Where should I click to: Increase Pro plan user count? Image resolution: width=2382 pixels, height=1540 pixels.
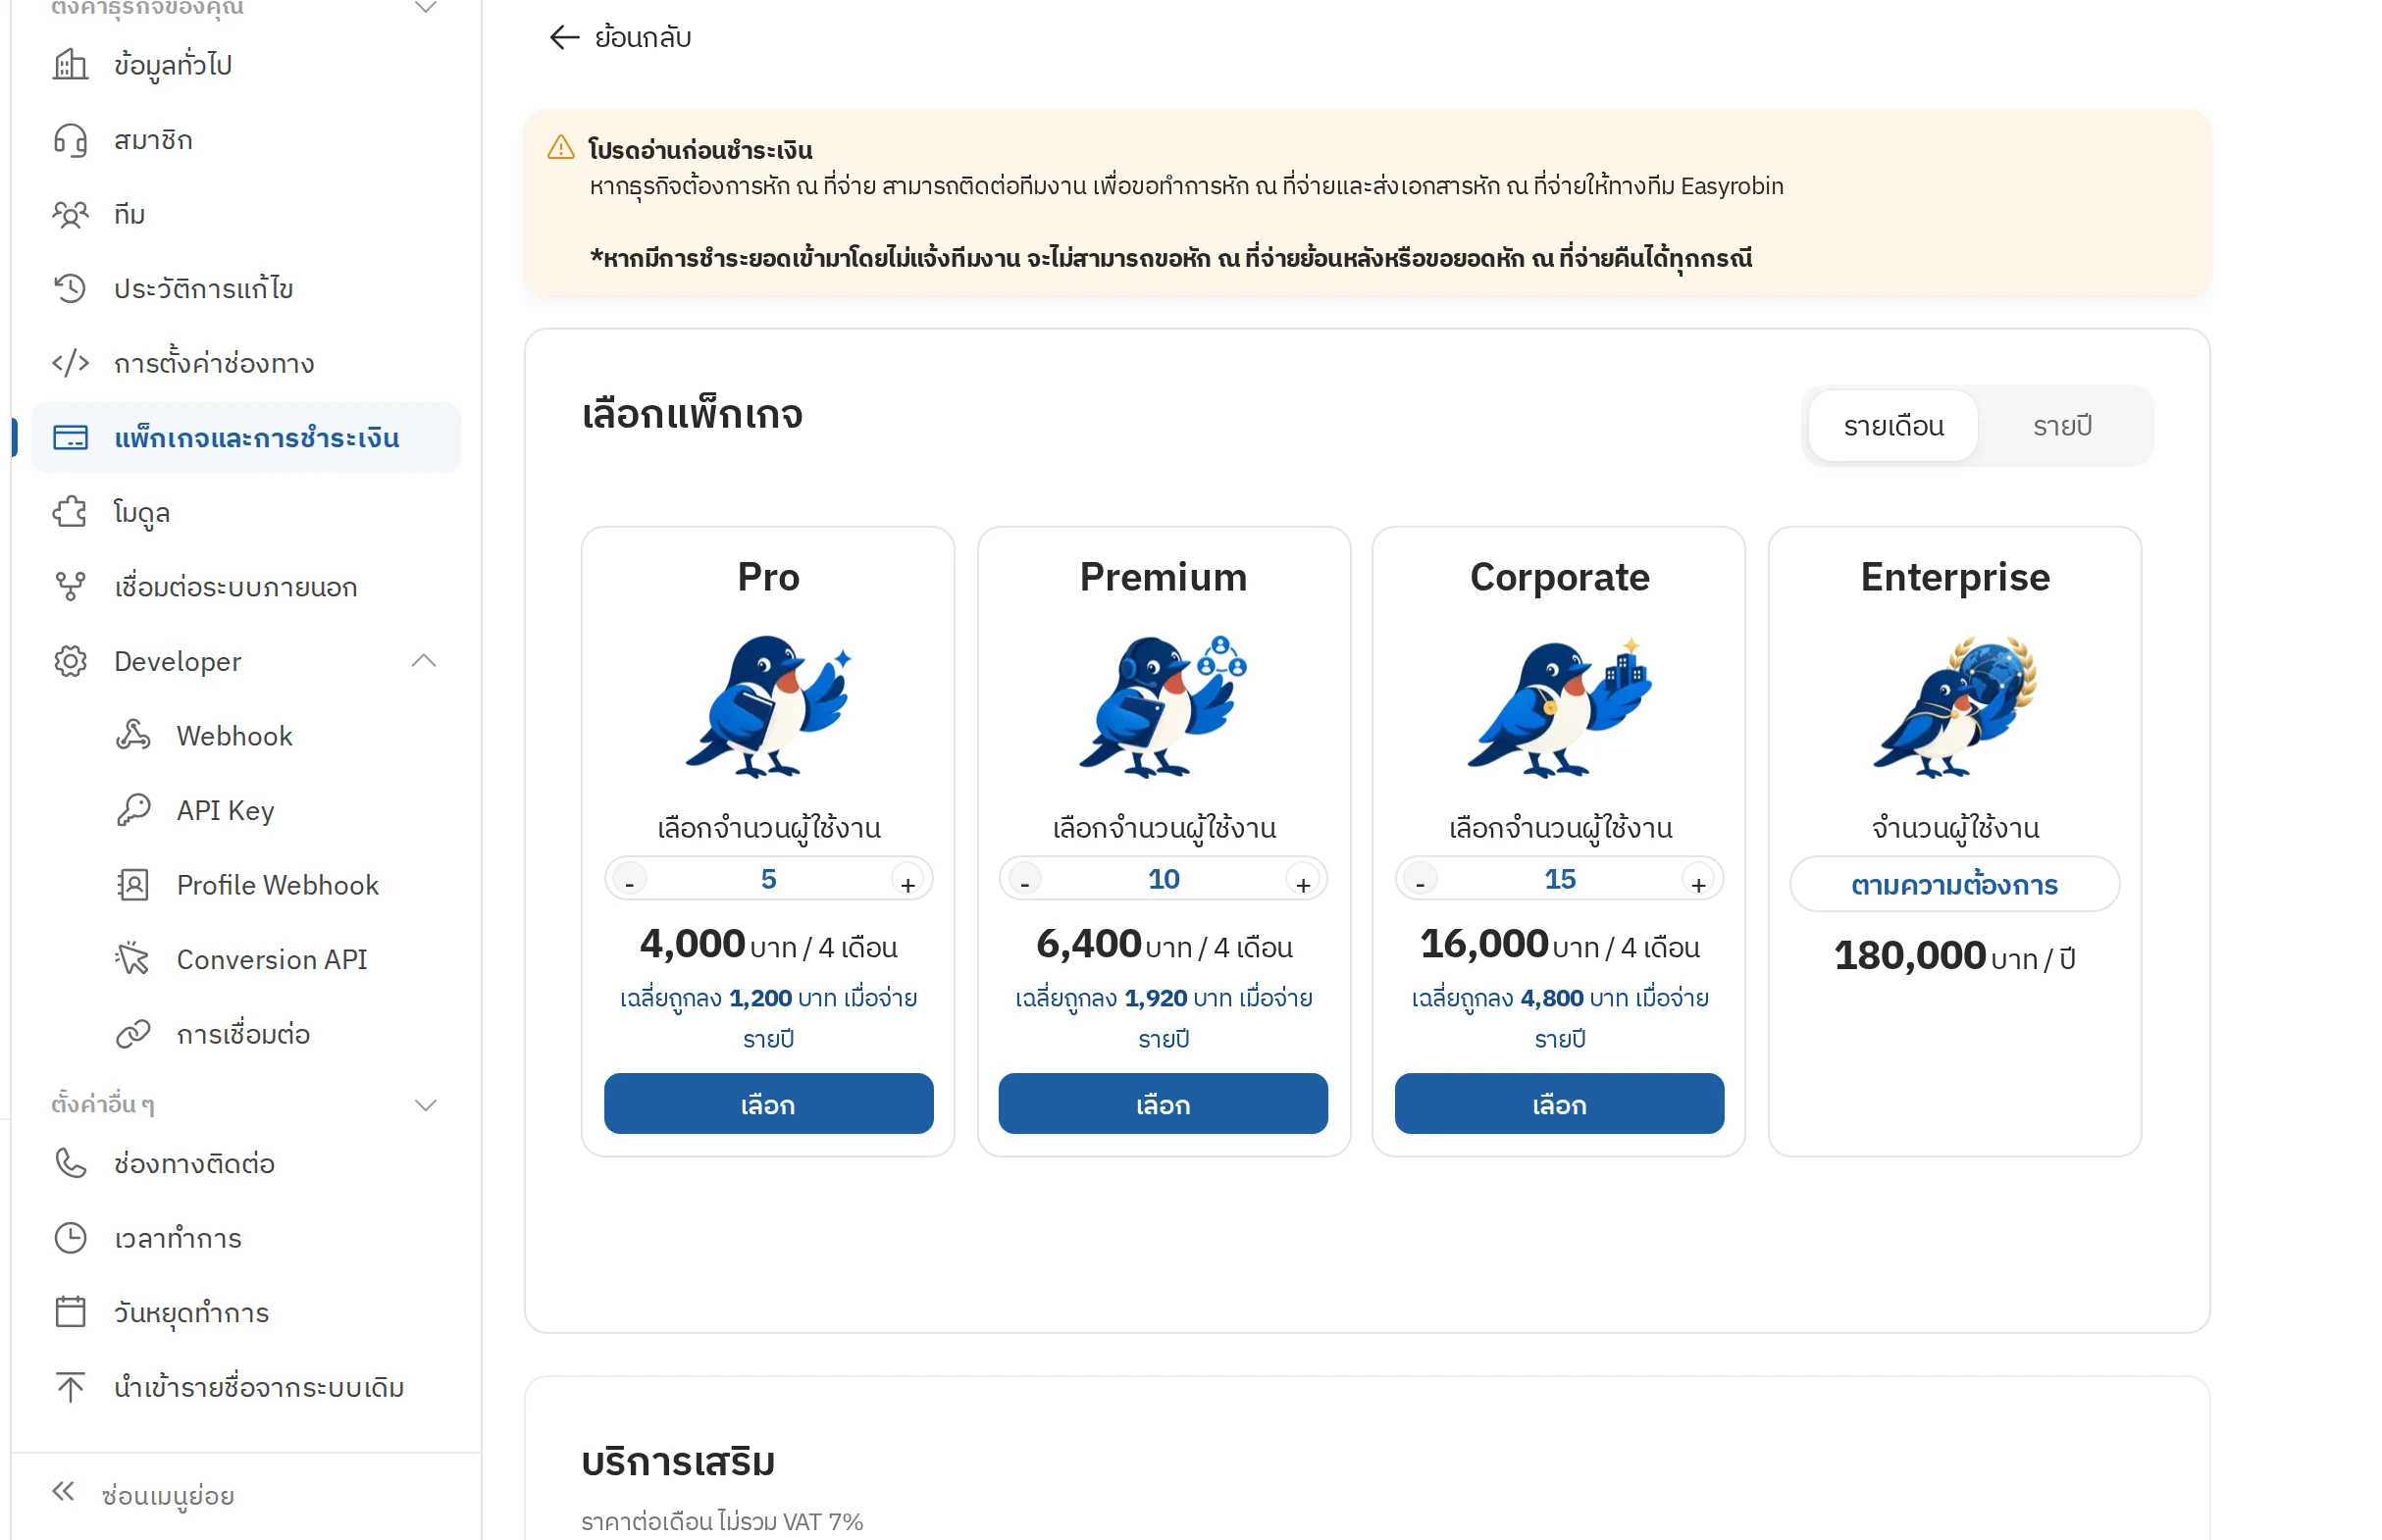pos(907,881)
